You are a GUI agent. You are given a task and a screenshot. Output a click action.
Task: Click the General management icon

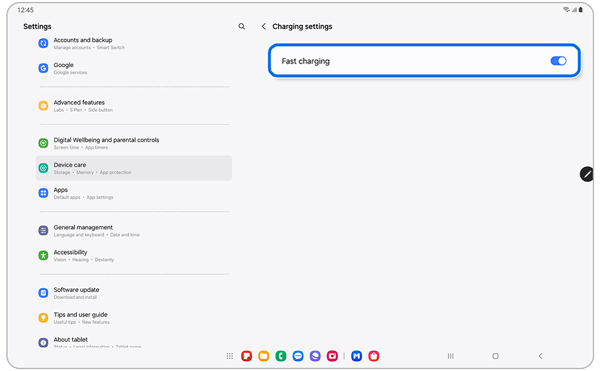click(x=43, y=230)
